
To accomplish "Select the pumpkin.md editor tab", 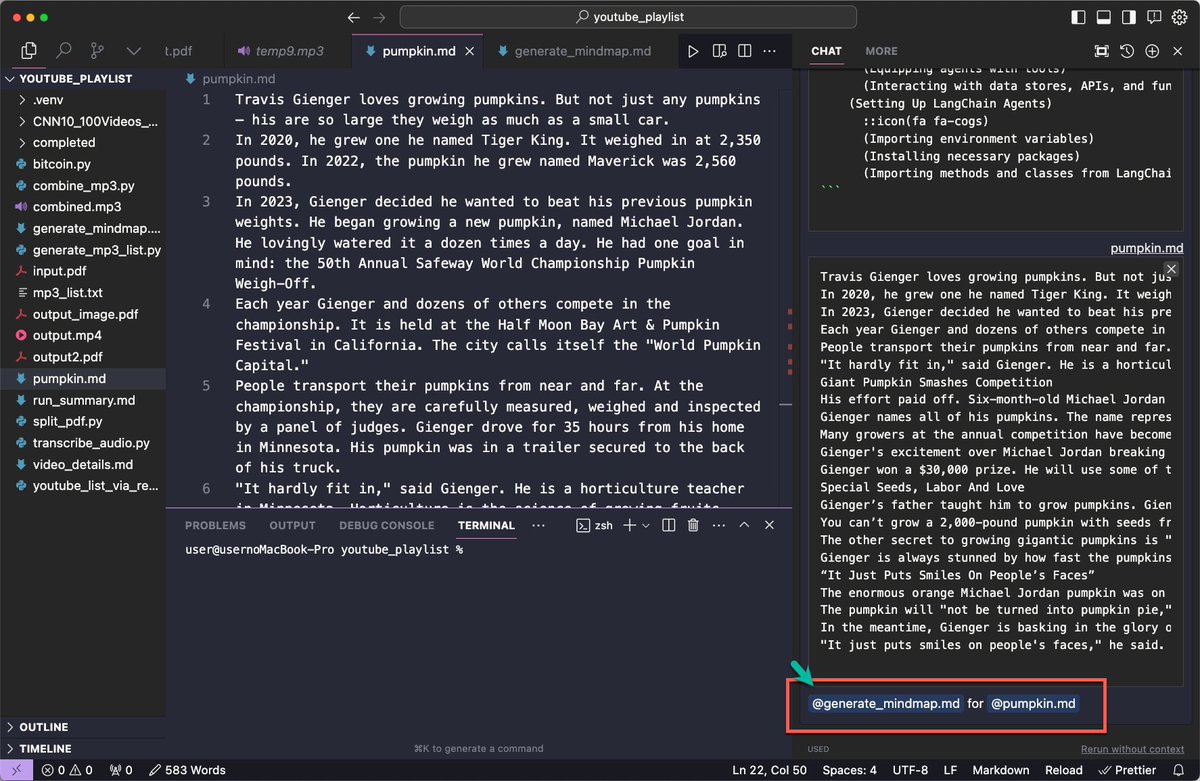I will click(x=418, y=51).
